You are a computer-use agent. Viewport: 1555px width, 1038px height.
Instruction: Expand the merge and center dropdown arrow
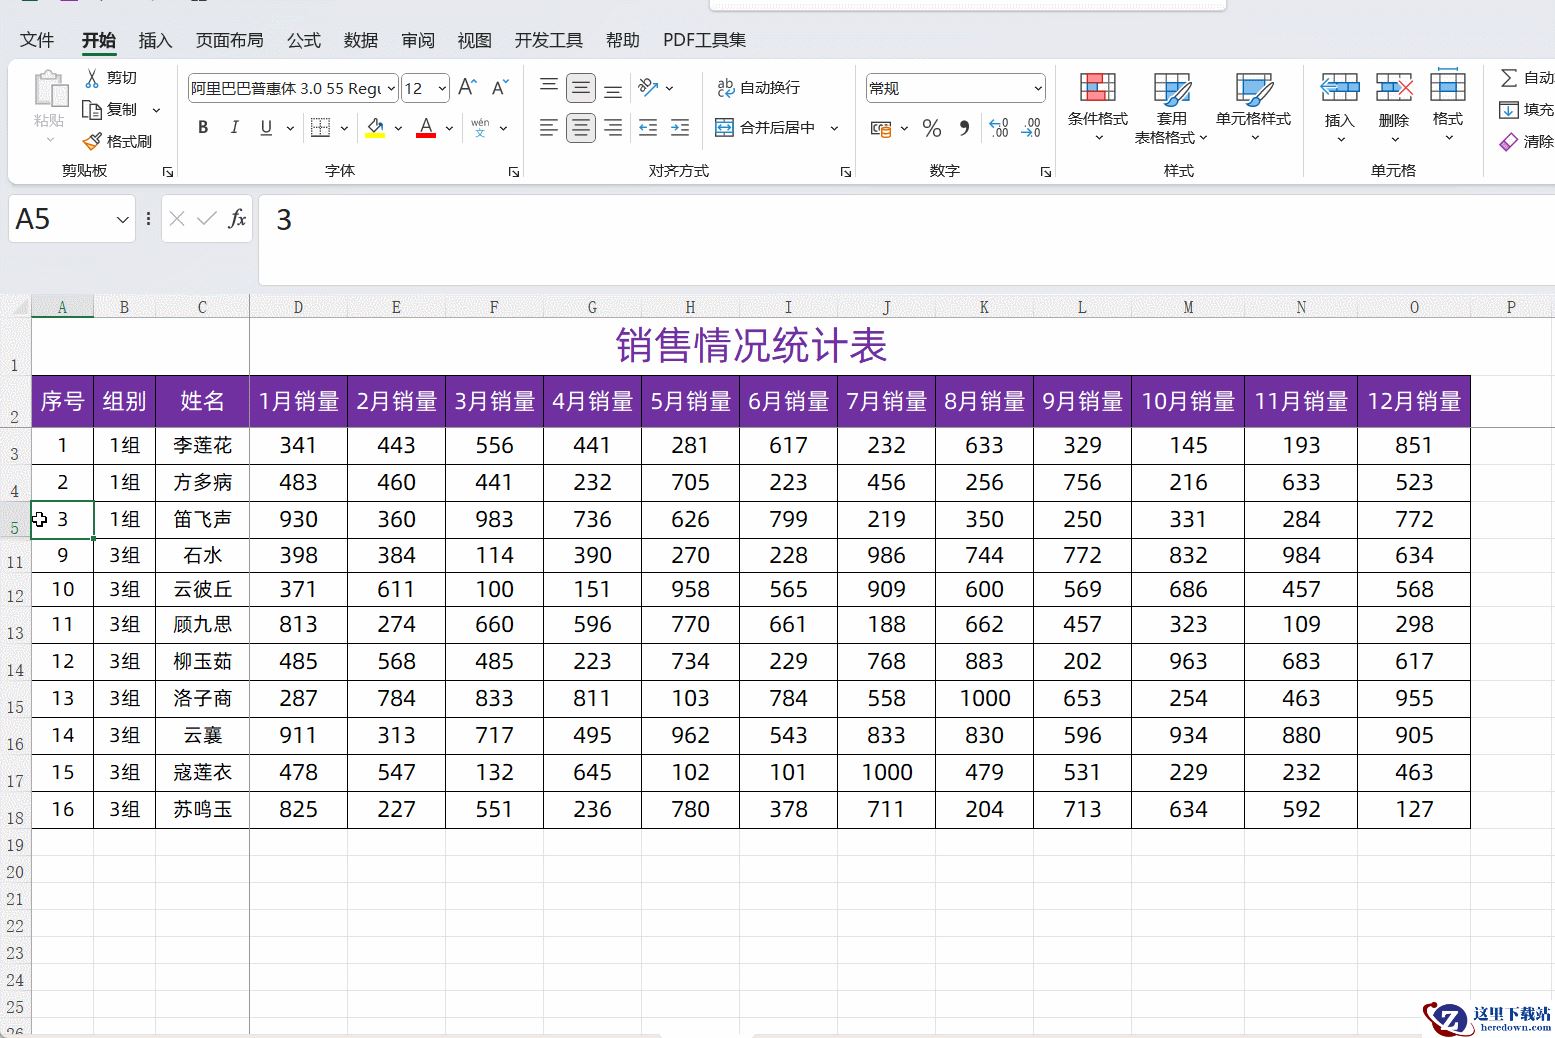tap(834, 128)
